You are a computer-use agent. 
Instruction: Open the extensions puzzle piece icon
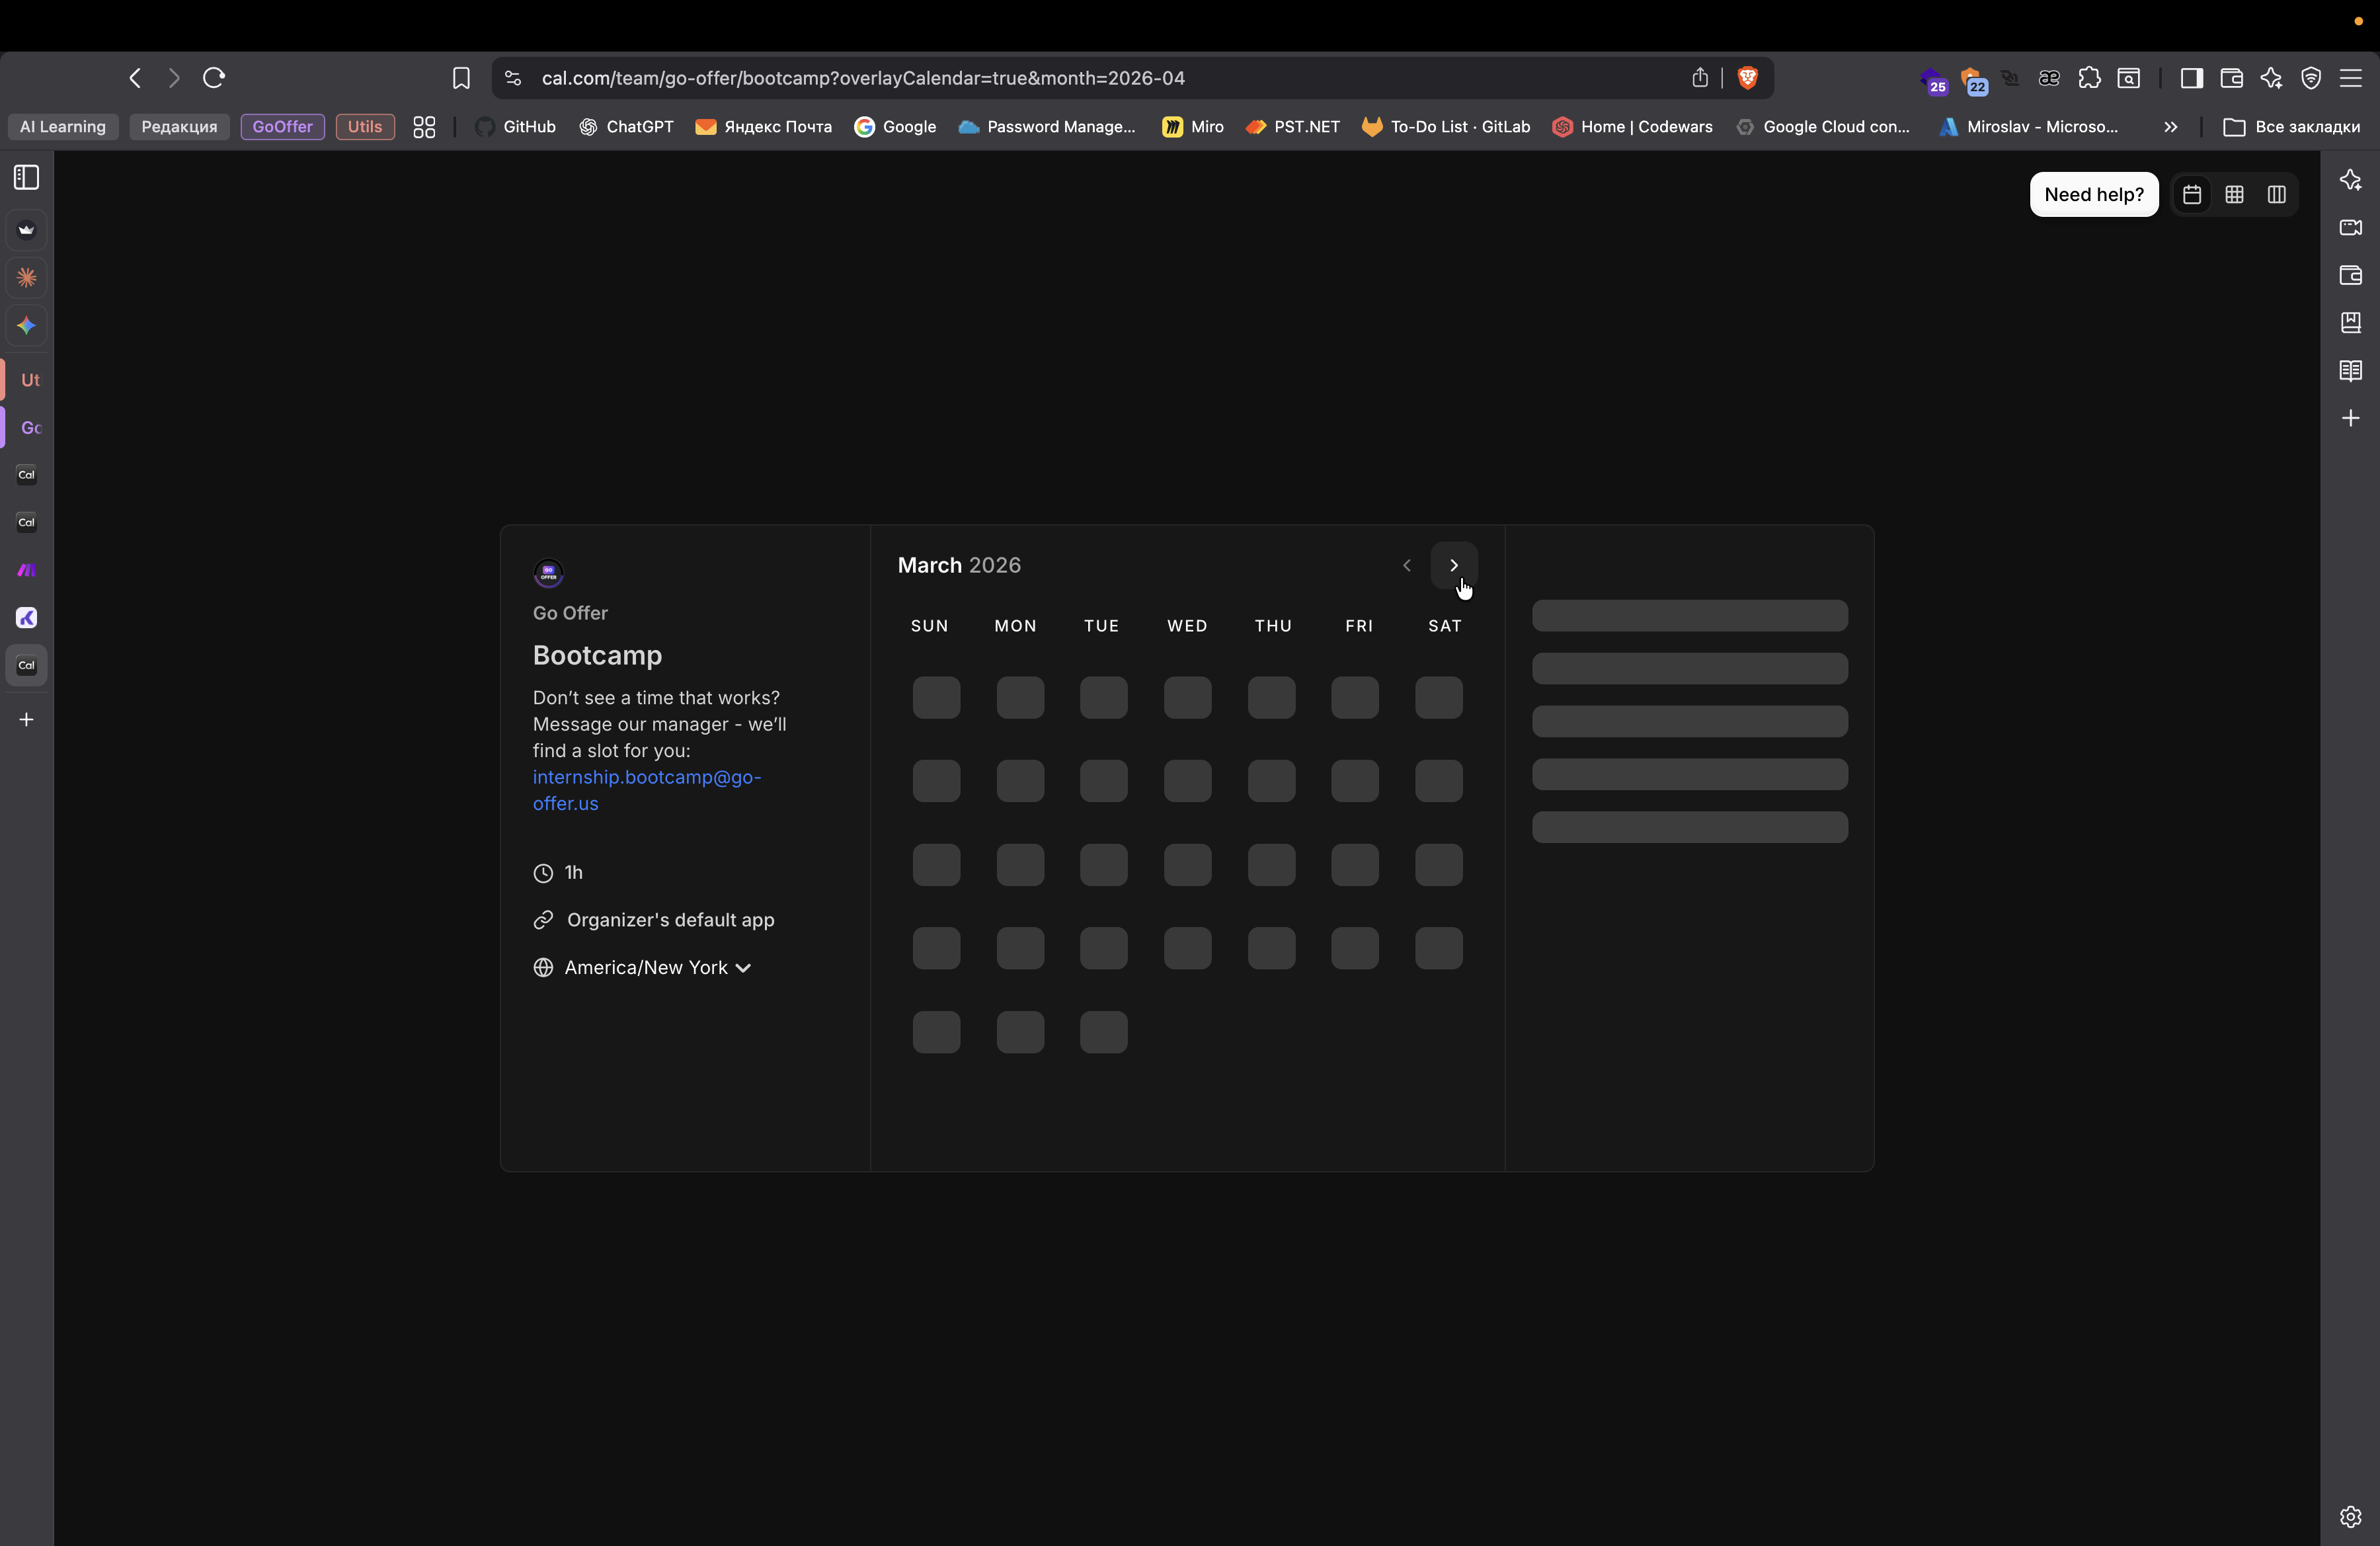(2089, 78)
